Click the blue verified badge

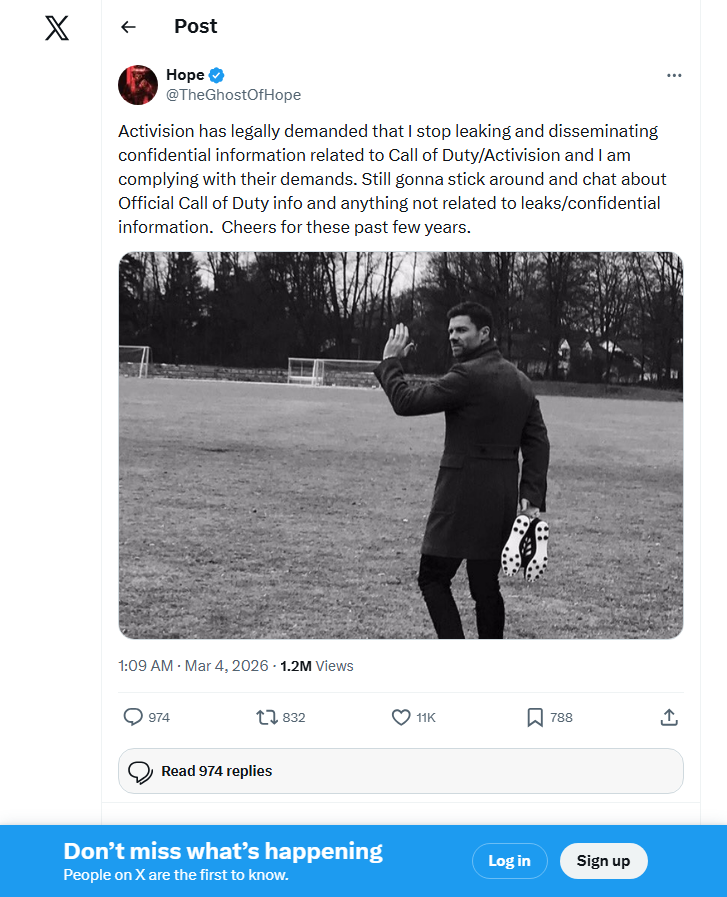pos(216,75)
